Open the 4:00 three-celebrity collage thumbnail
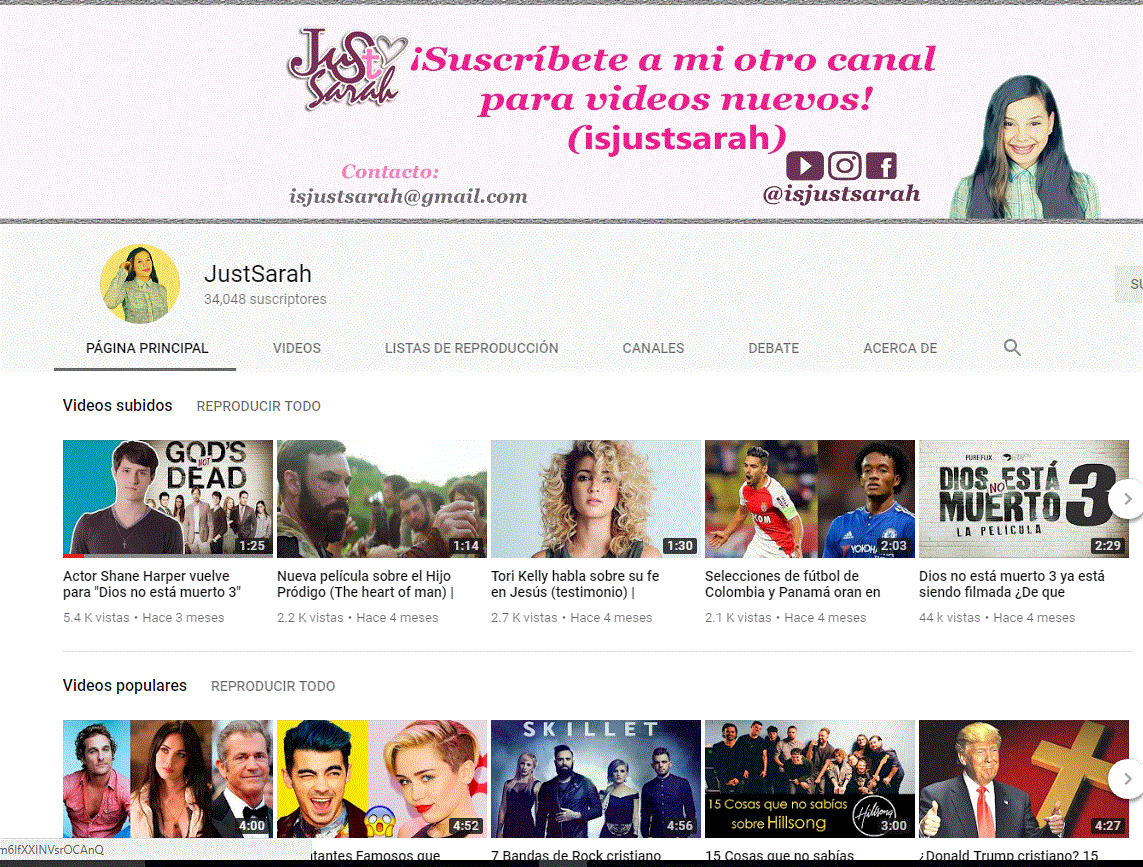 pyautogui.click(x=168, y=779)
